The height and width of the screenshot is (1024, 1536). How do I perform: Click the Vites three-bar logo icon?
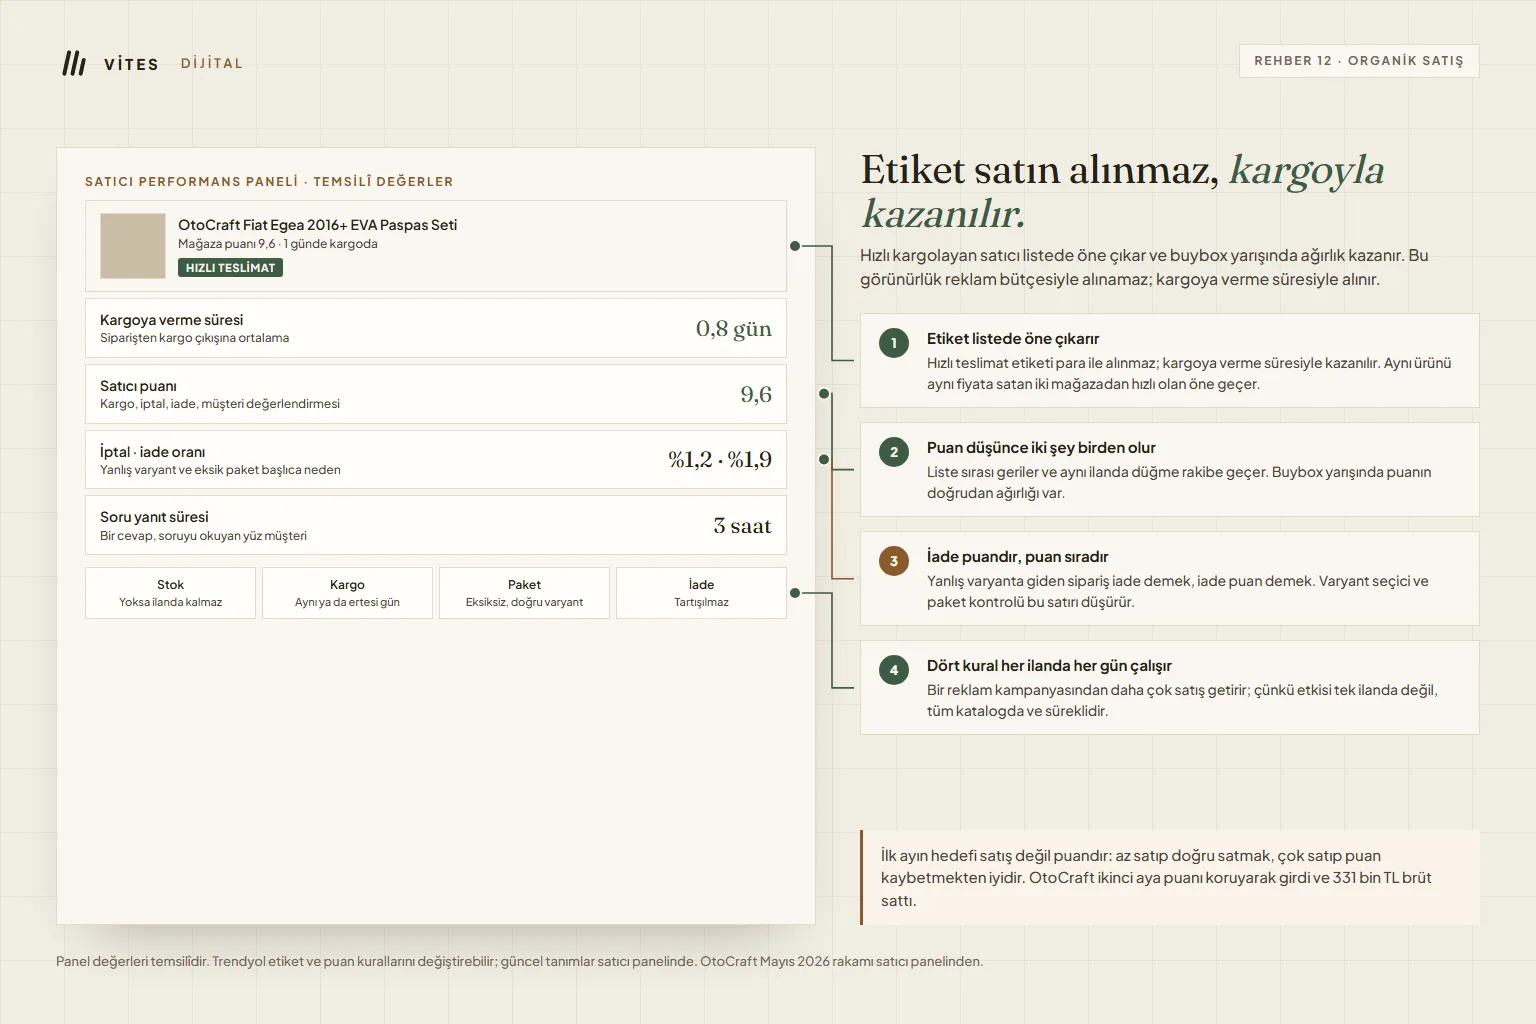click(x=74, y=63)
